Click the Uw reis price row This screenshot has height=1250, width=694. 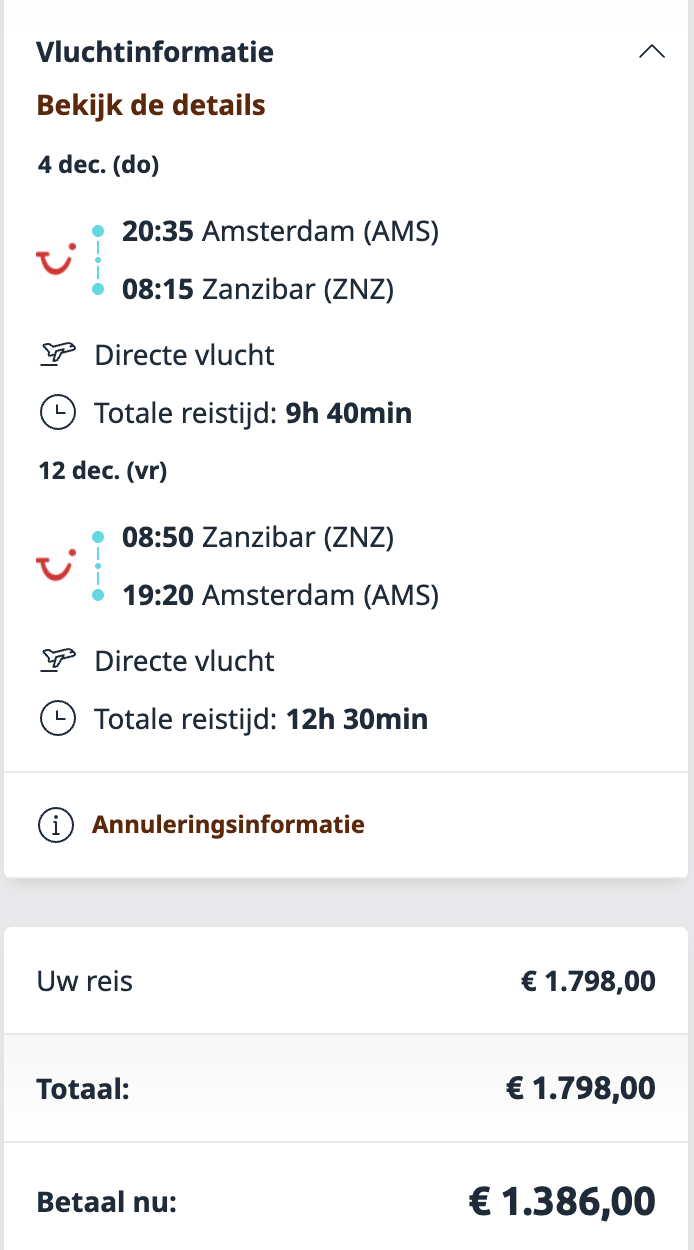(346, 981)
